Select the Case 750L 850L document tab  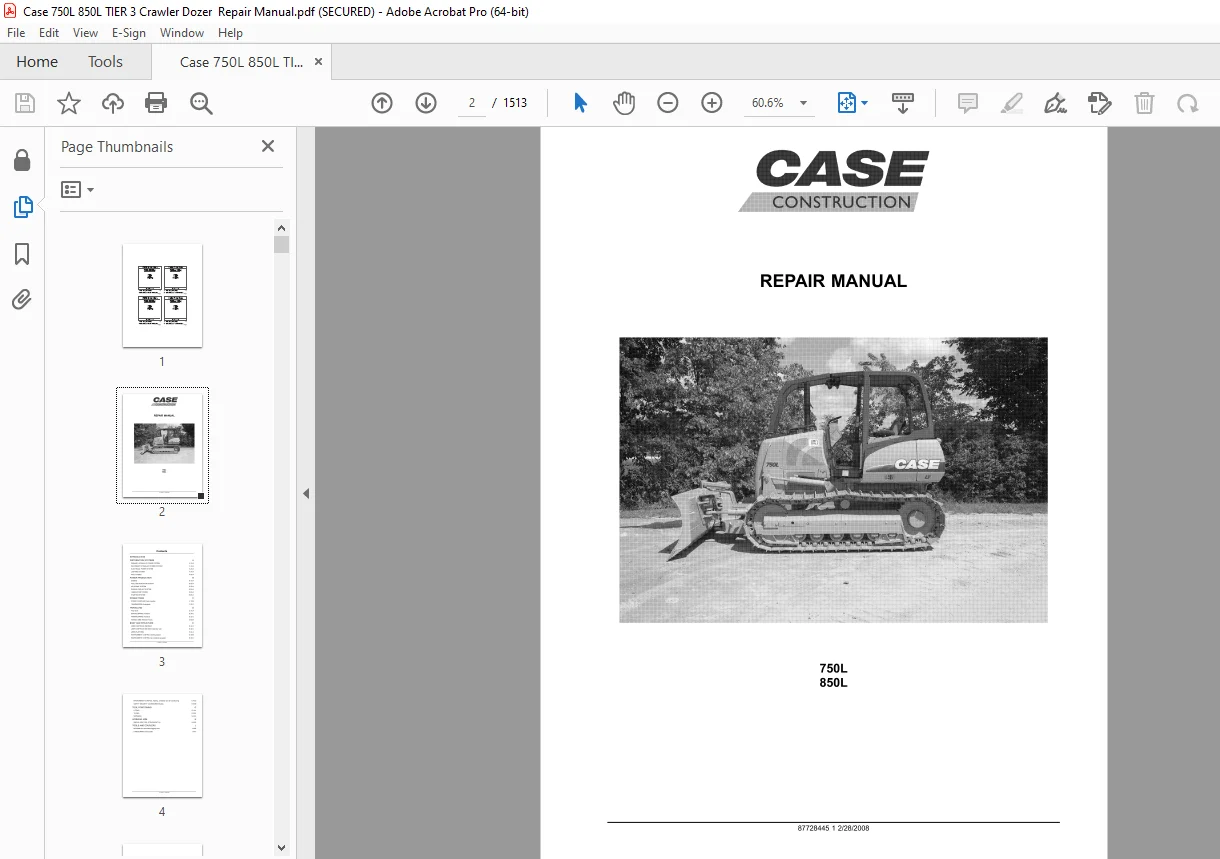tap(241, 62)
